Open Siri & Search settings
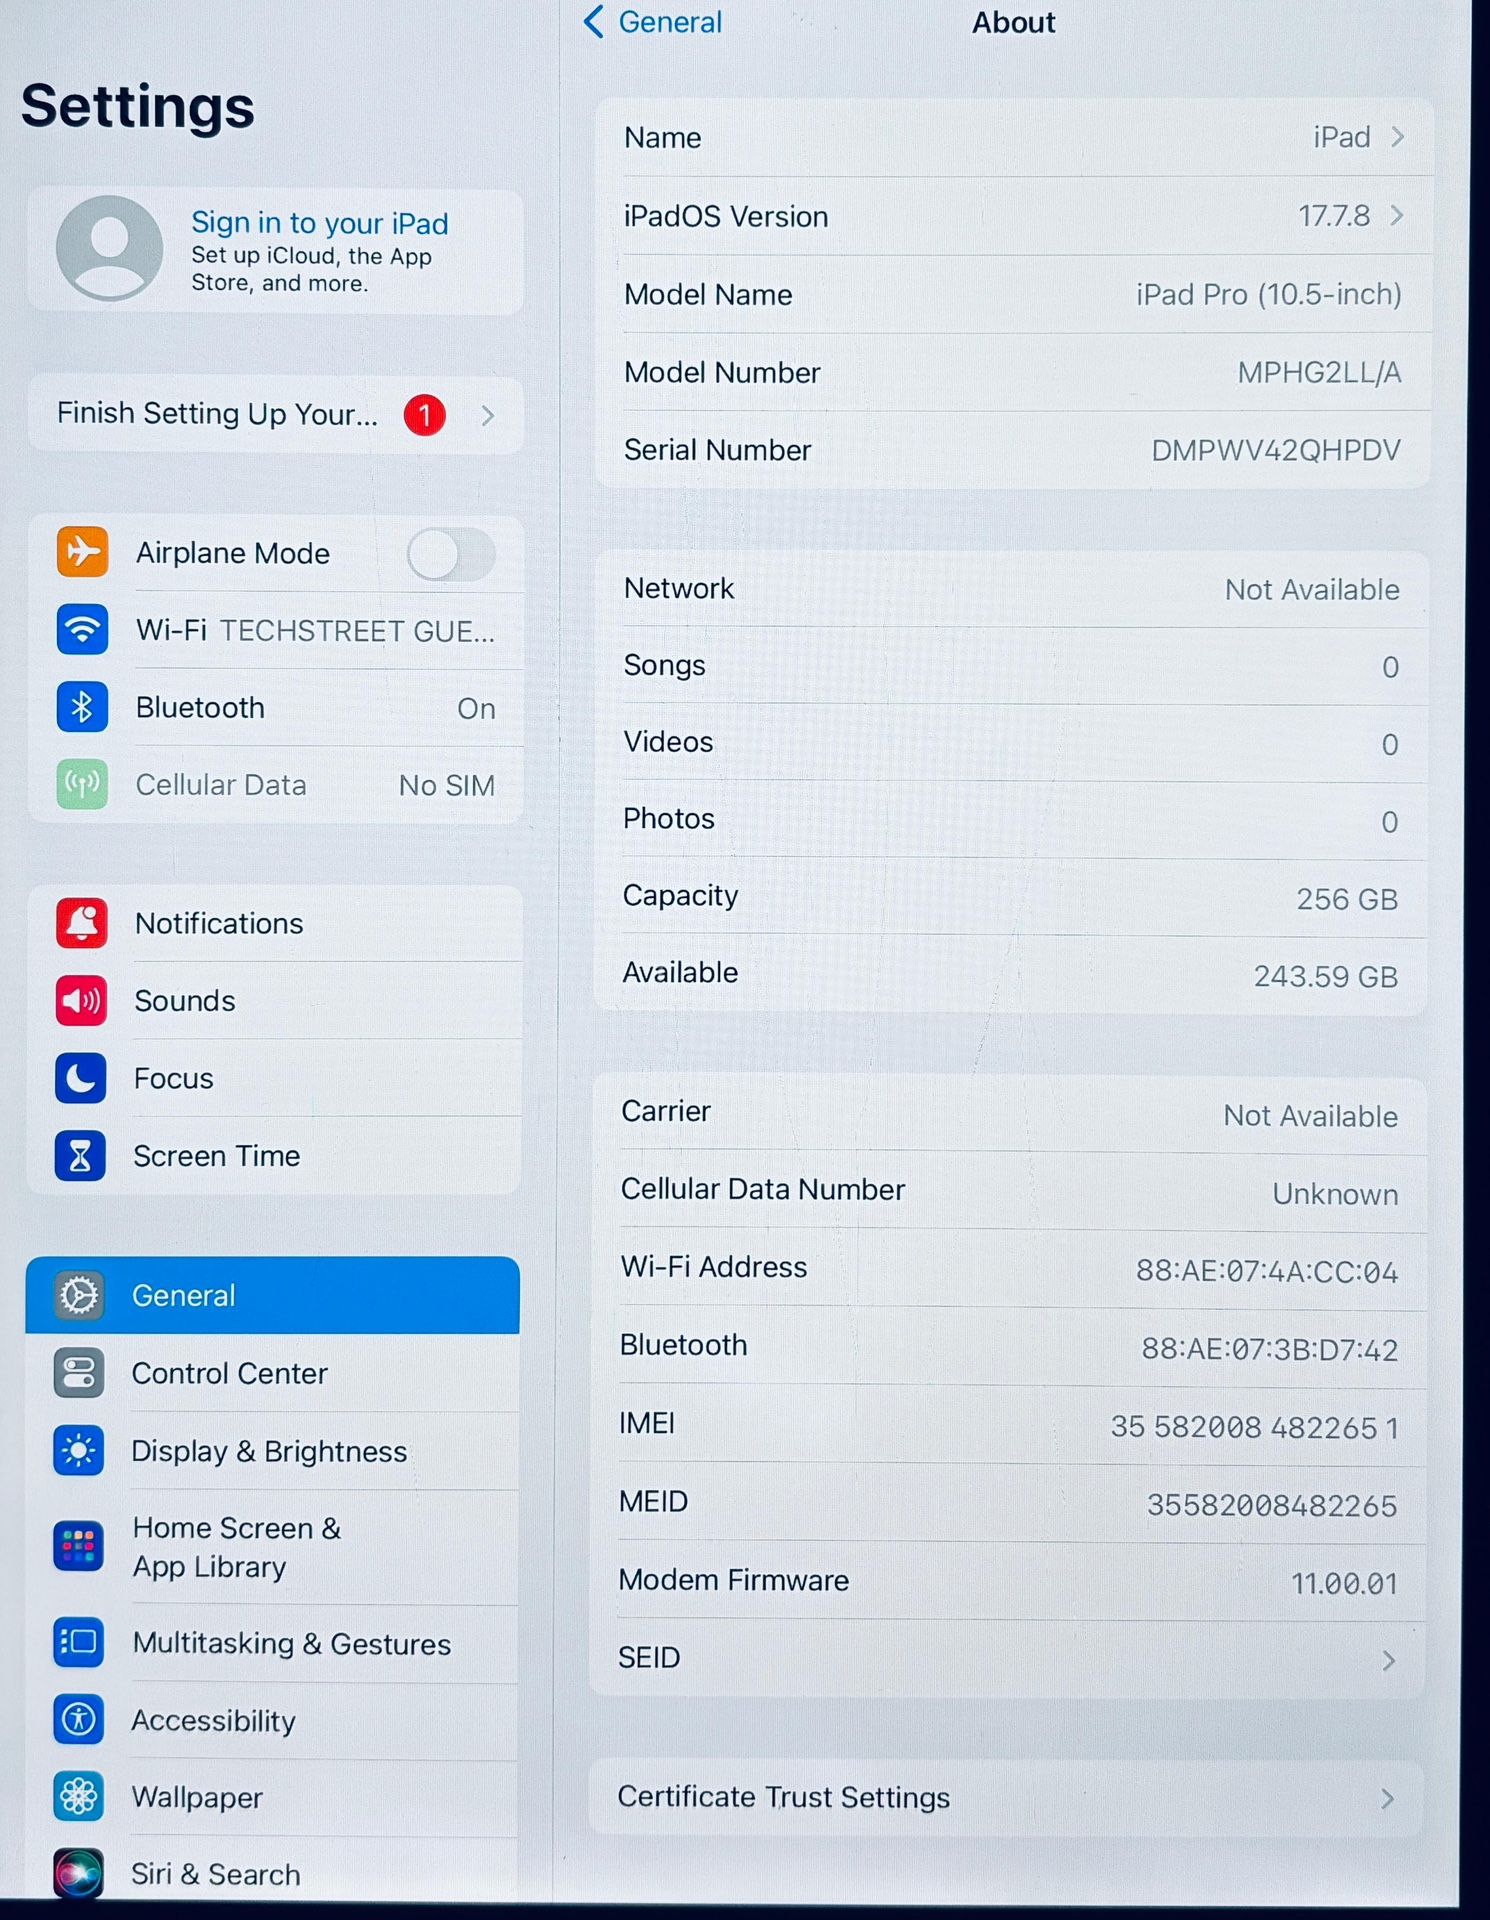The width and height of the screenshot is (1490, 1920). pos(272,1872)
